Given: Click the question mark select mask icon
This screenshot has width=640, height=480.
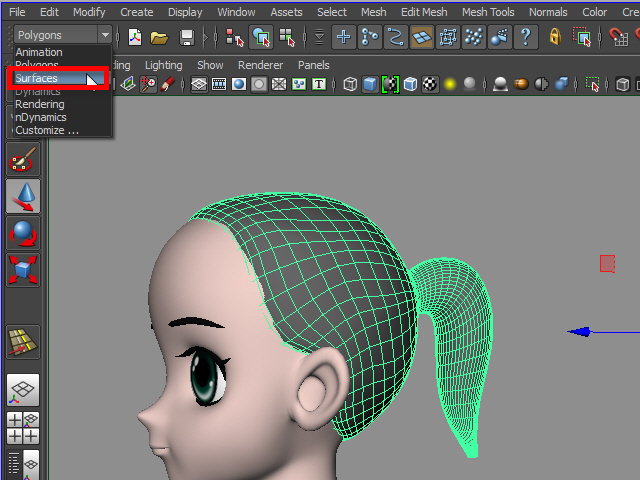Looking at the screenshot, I should tap(528, 37).
